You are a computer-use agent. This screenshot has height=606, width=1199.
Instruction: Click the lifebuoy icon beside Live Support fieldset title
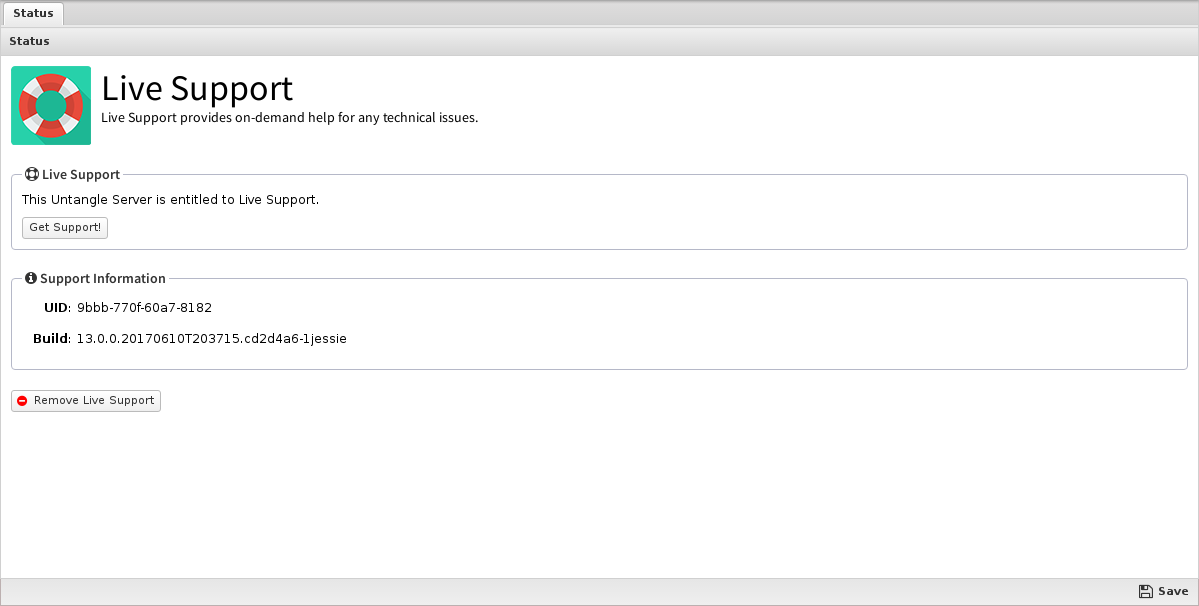click(31, 174)
